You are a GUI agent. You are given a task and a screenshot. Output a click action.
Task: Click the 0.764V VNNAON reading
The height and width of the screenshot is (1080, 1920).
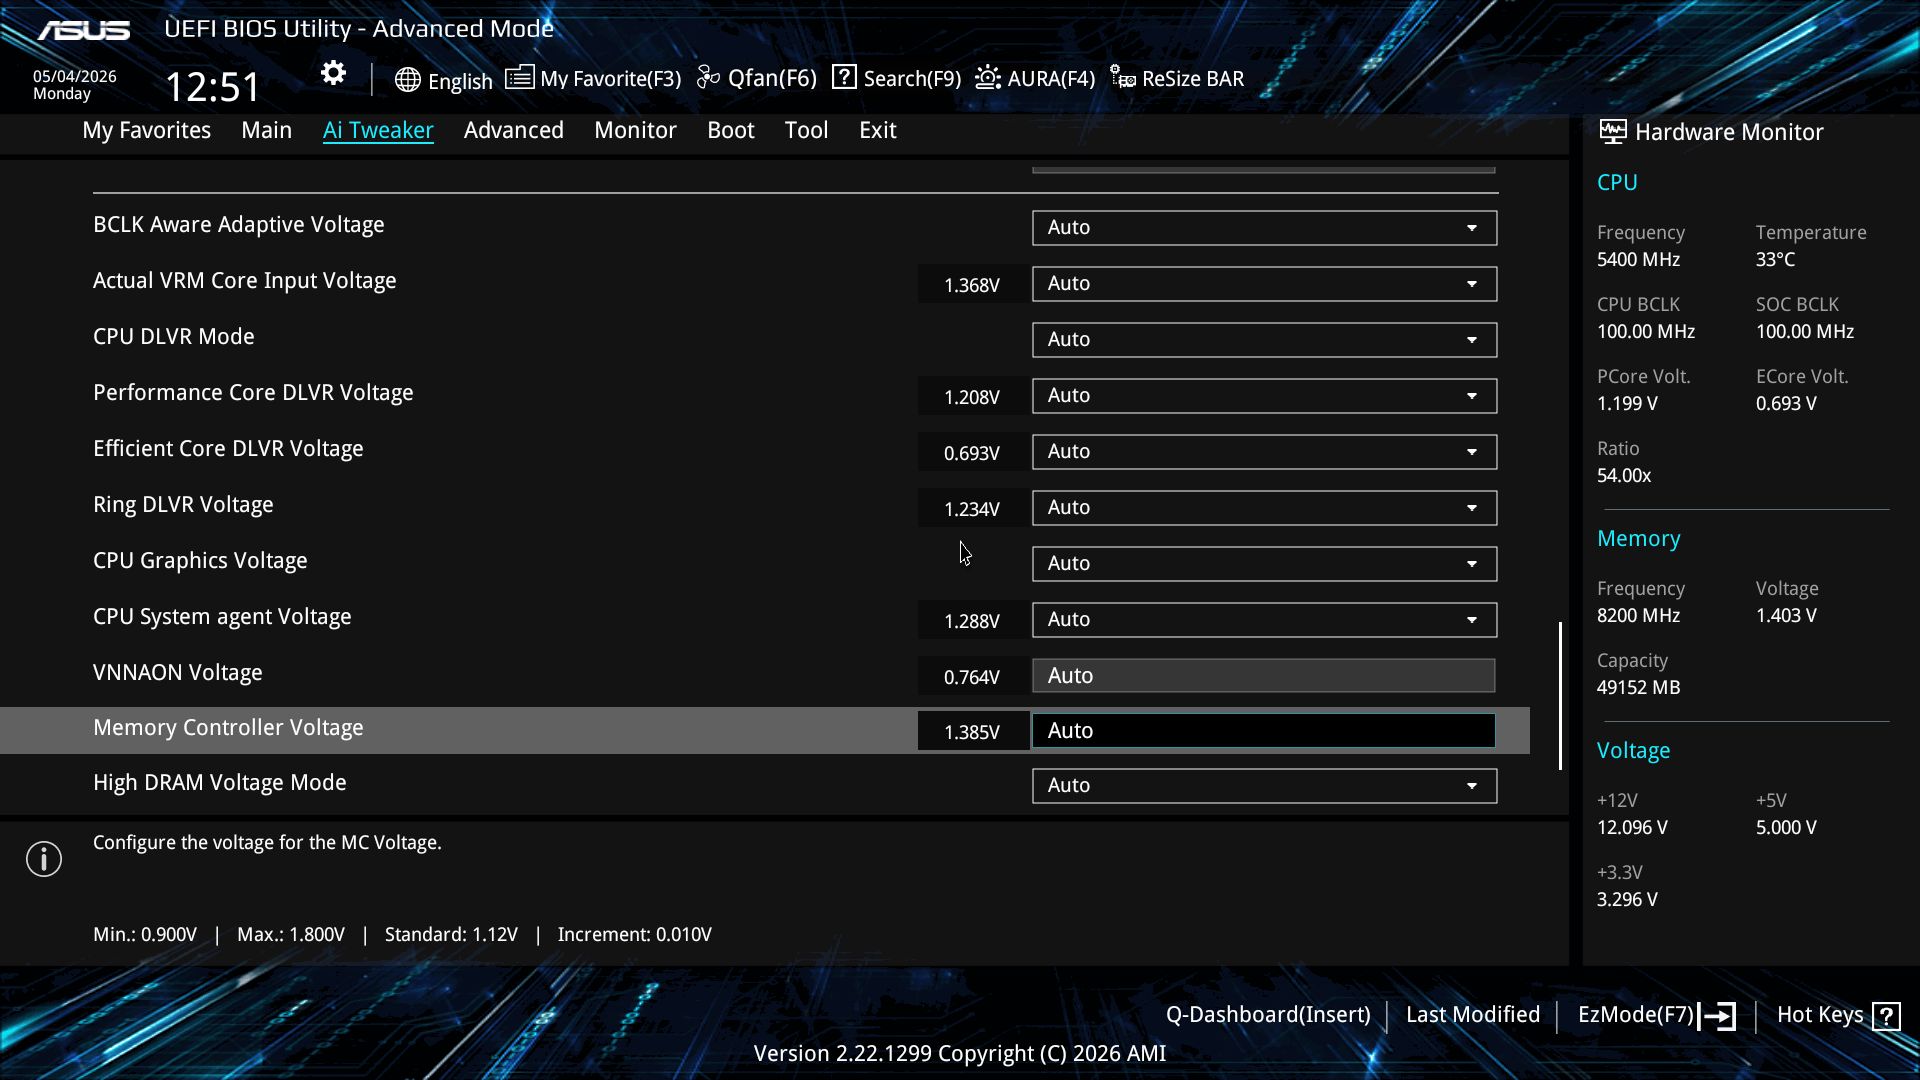click(x=972, y=677)
